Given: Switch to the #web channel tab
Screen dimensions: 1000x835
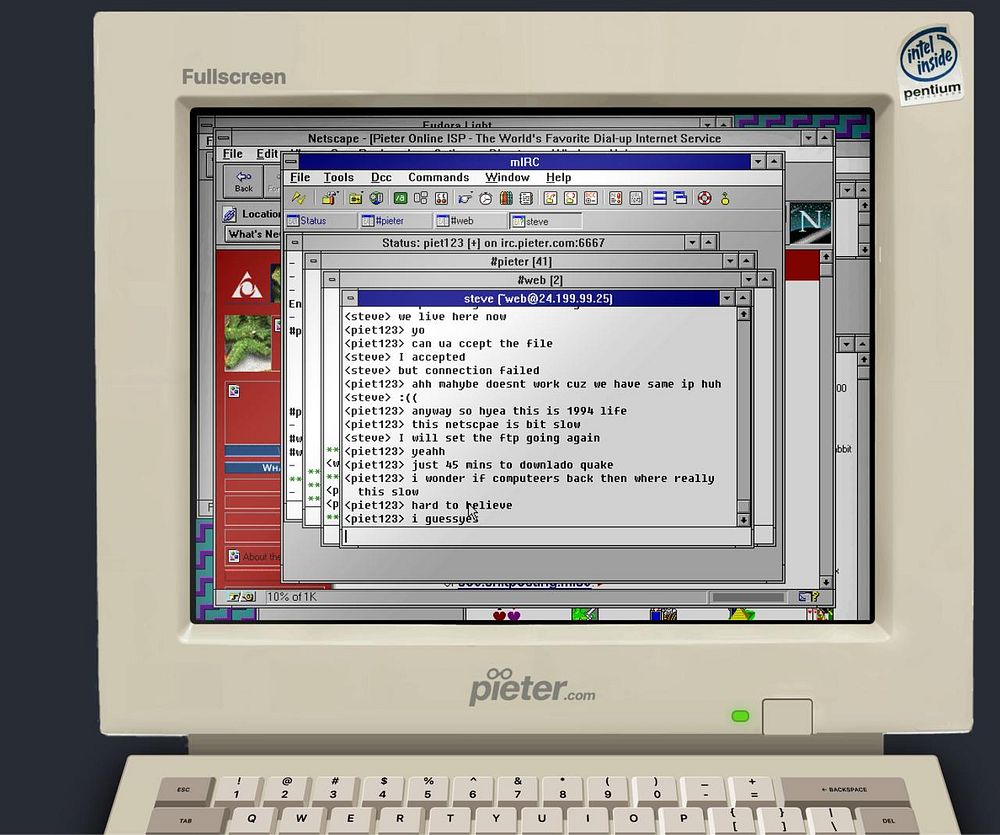Looking at the screenshot, I should [x=471, y=221].
